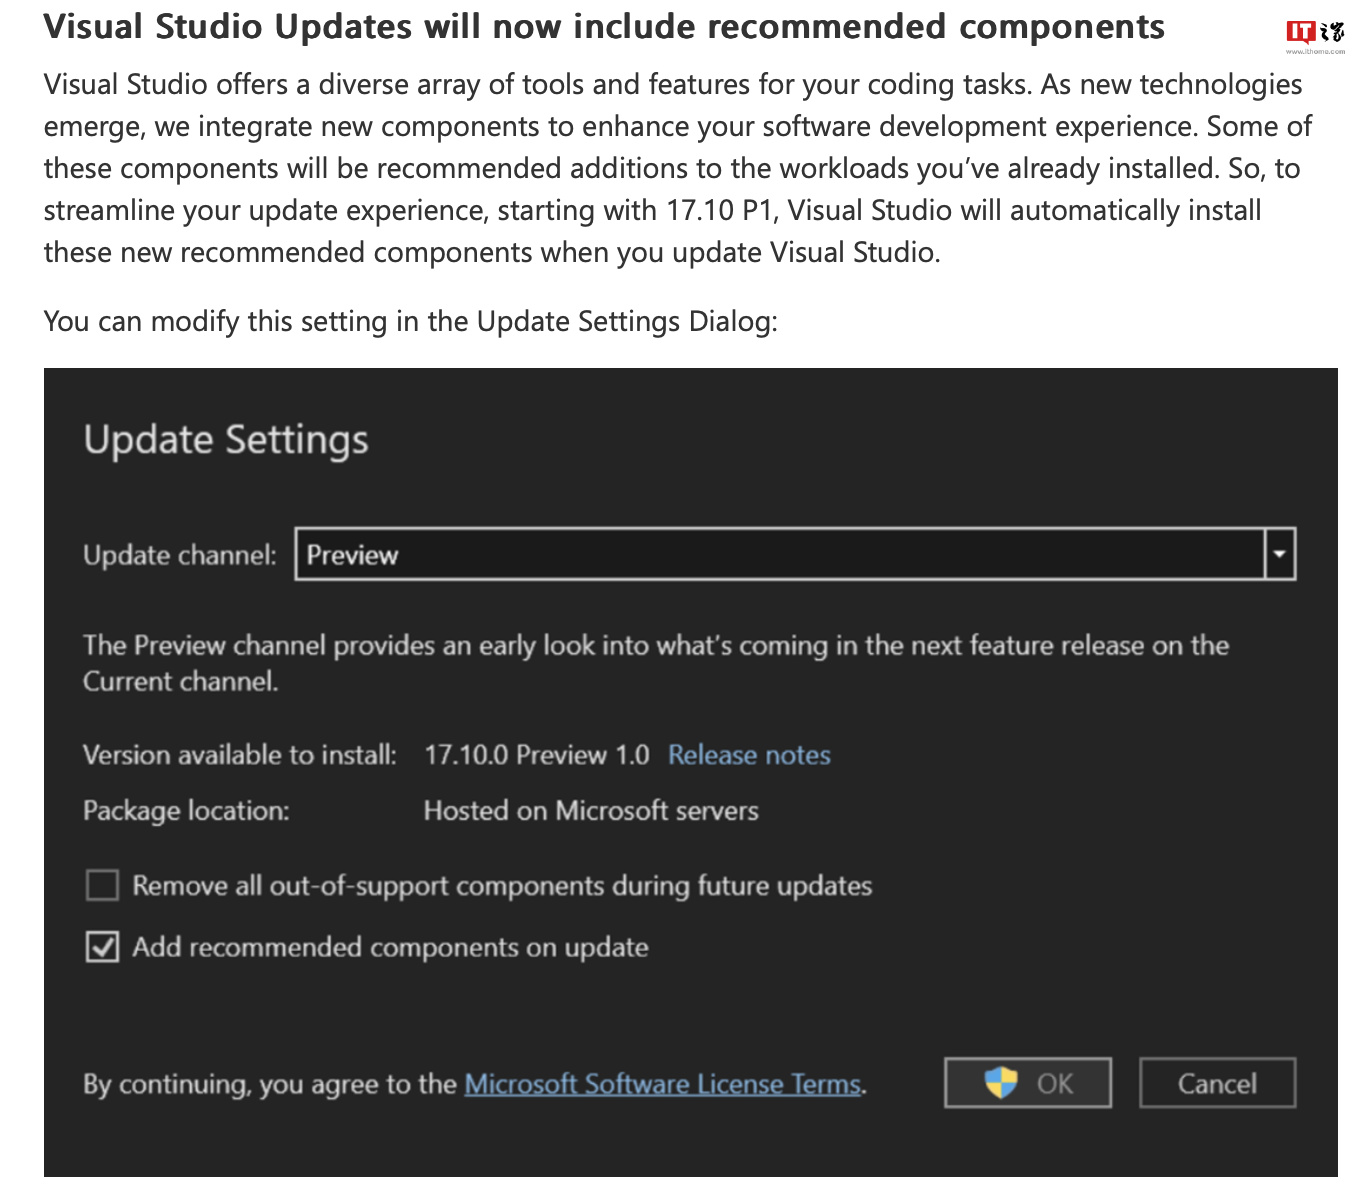This screenshot has width=1366, height=1192.
Task: Click the Preview value in channel combo box
Action: (x=352, y=555)
